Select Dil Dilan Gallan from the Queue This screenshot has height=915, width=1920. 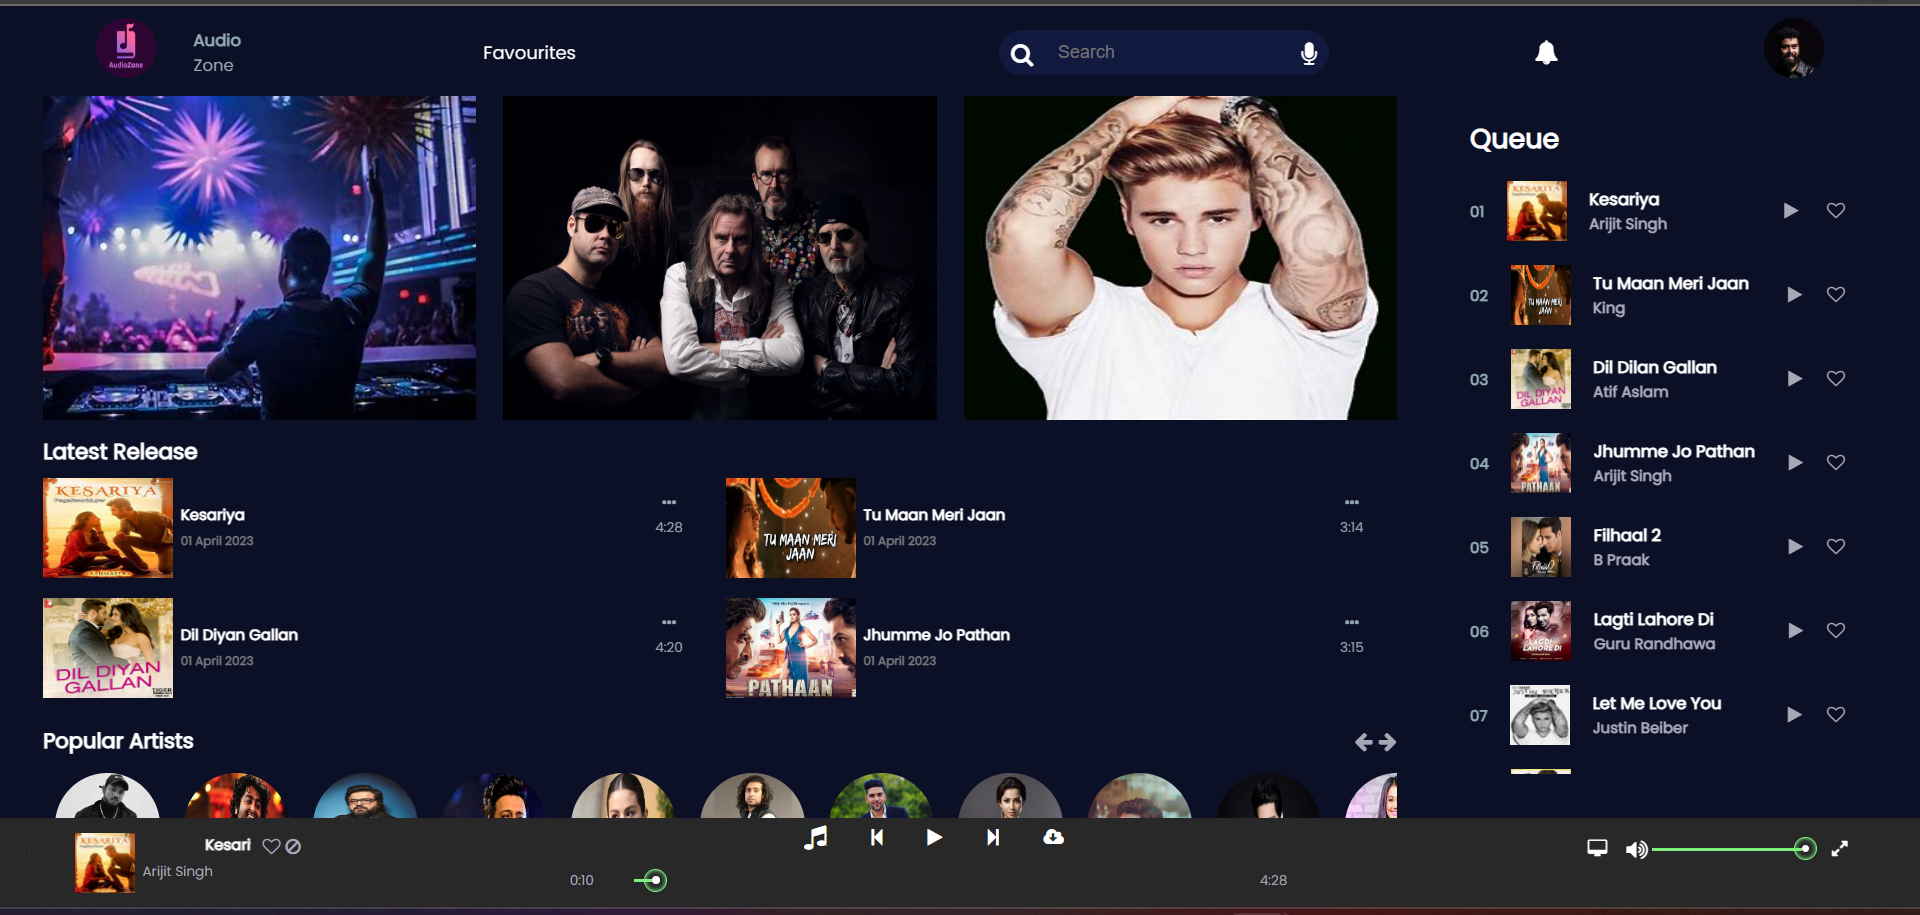tap(1654, 379)
